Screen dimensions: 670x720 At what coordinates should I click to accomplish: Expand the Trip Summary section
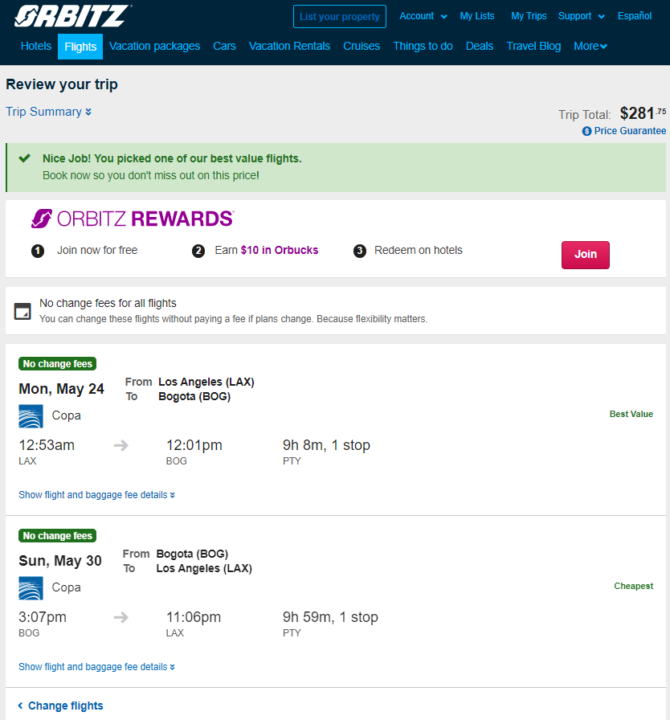point(48,112)
